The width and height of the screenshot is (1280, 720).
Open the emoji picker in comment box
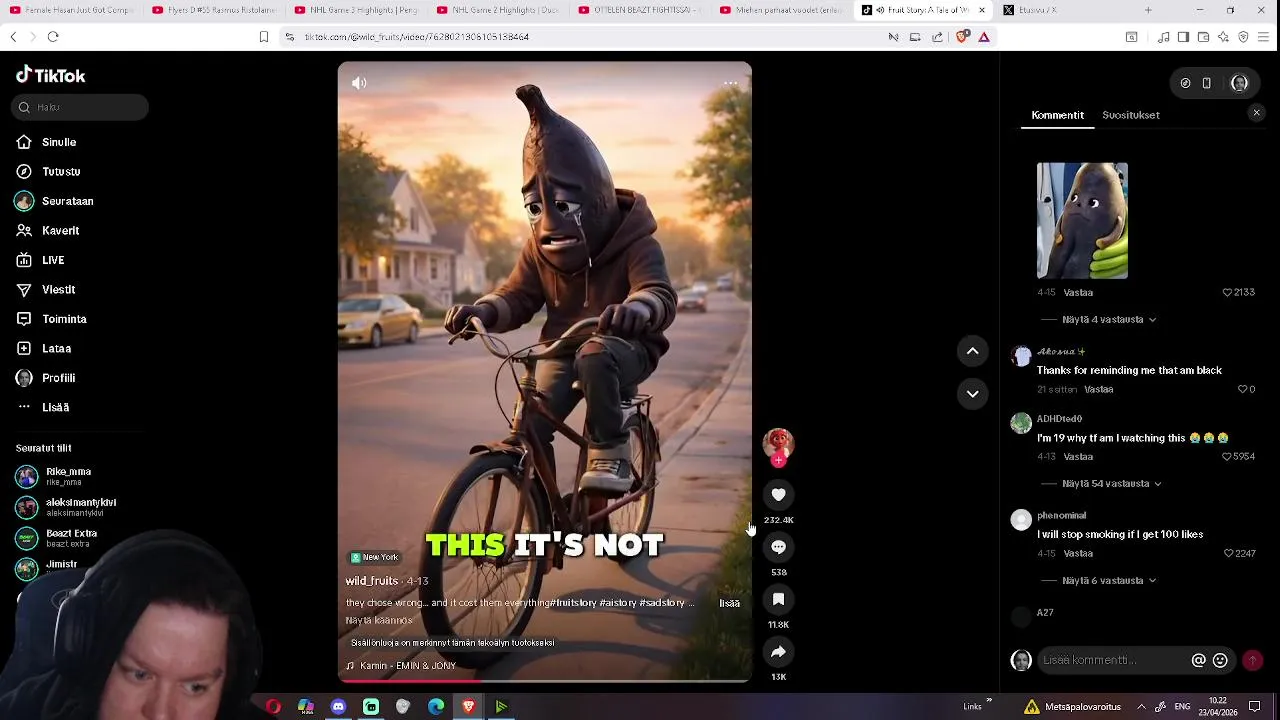1220,660
